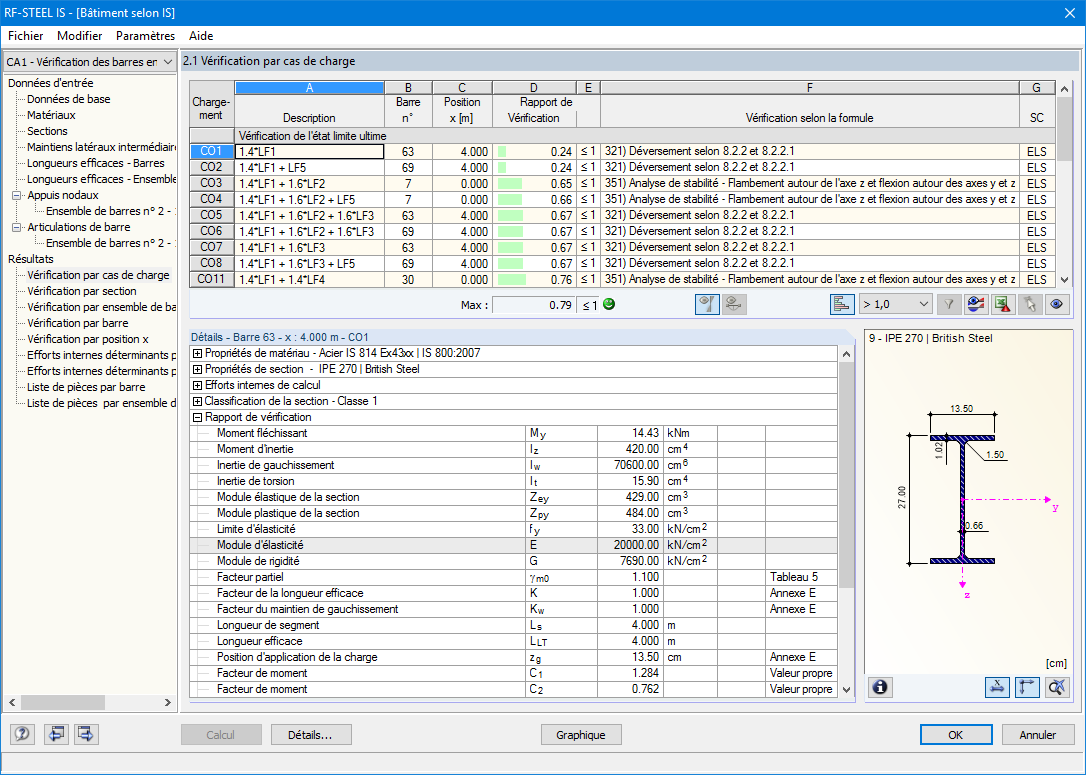Click the details panel scroll-down arrow

[846, 690]
